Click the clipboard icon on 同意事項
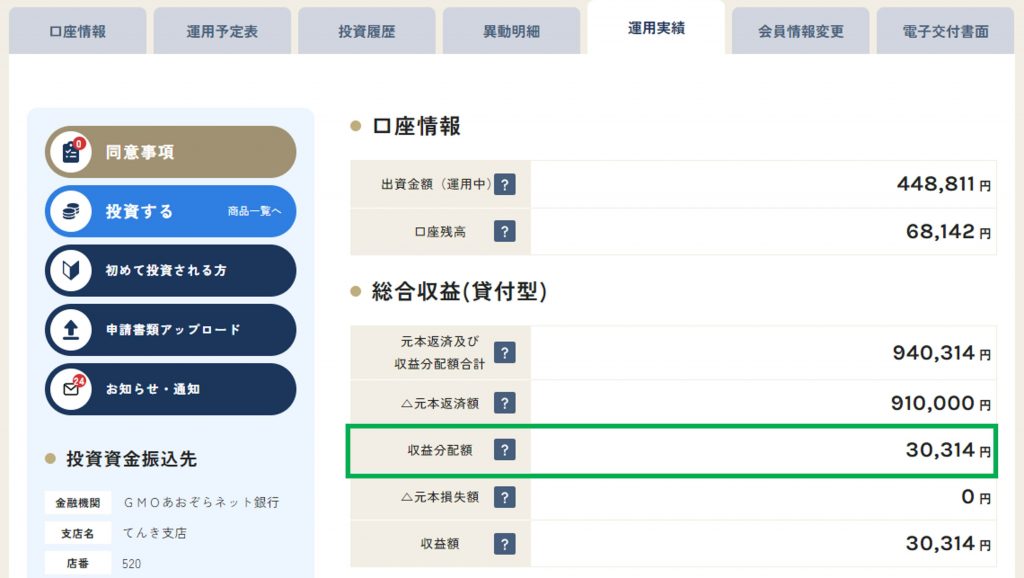1024x578 pixels. click(71, 152)
